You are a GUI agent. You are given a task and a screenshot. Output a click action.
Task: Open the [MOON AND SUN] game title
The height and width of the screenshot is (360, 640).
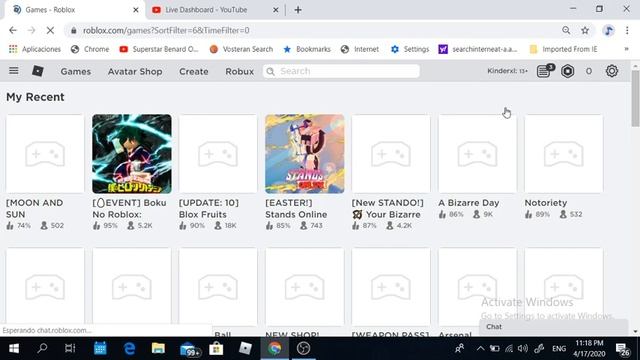[35, 209]
